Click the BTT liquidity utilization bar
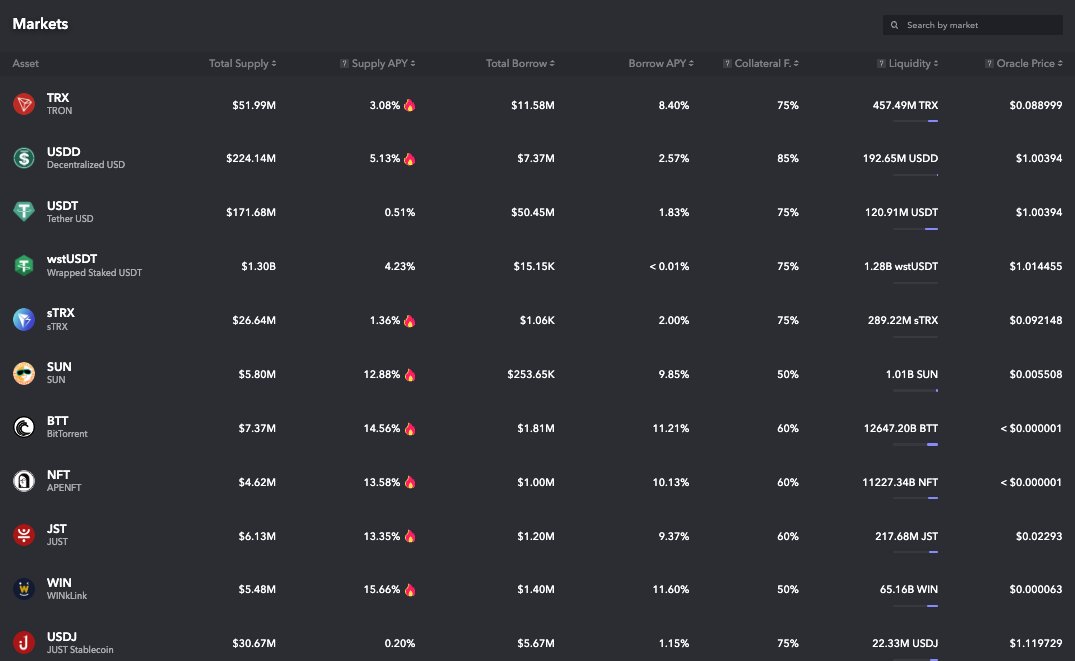1075x661 pixels. point(915,444)
